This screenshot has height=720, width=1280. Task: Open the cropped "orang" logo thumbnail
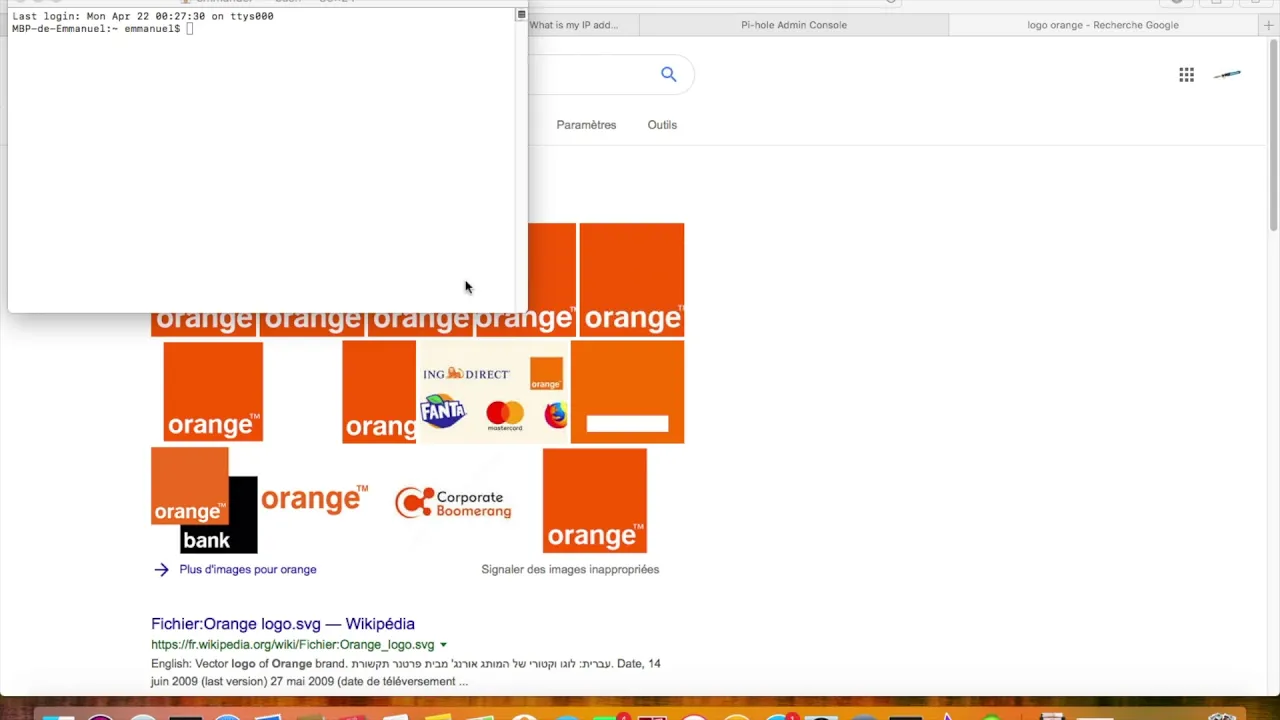[x=379, y=392]
